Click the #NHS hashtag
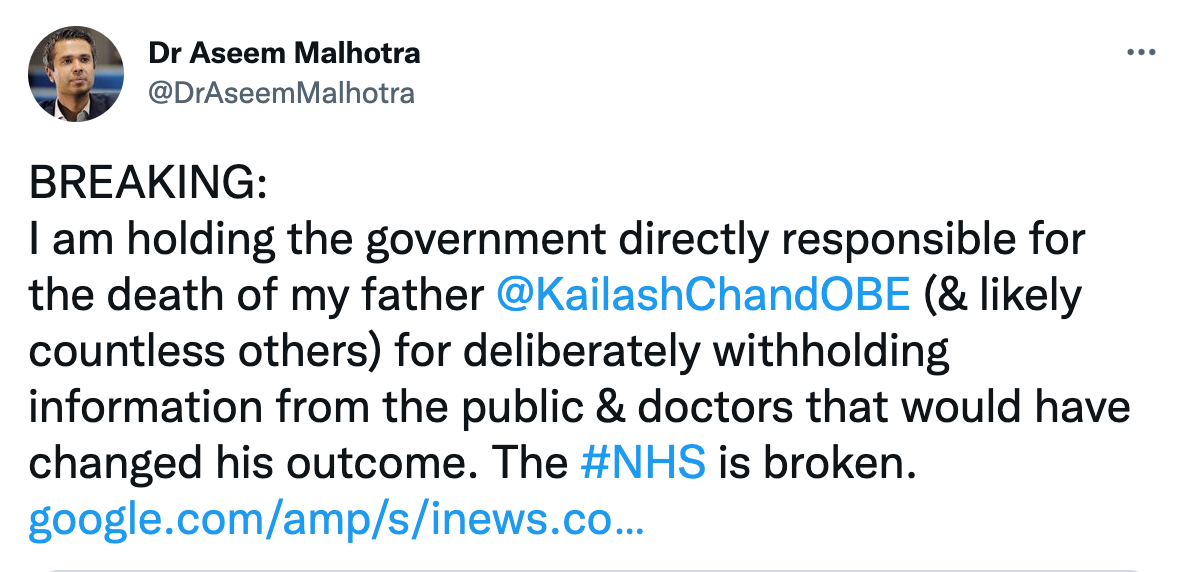The height and width of the screenshot is (572, 1178). [x=643, y=463]
